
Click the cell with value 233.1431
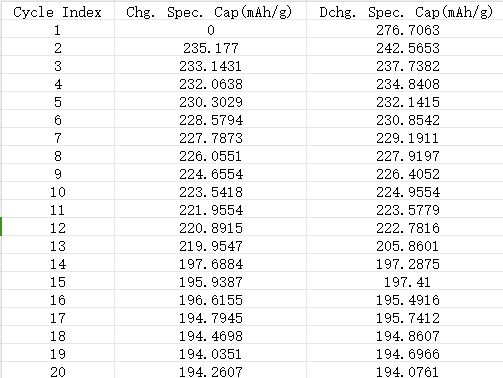210,66
